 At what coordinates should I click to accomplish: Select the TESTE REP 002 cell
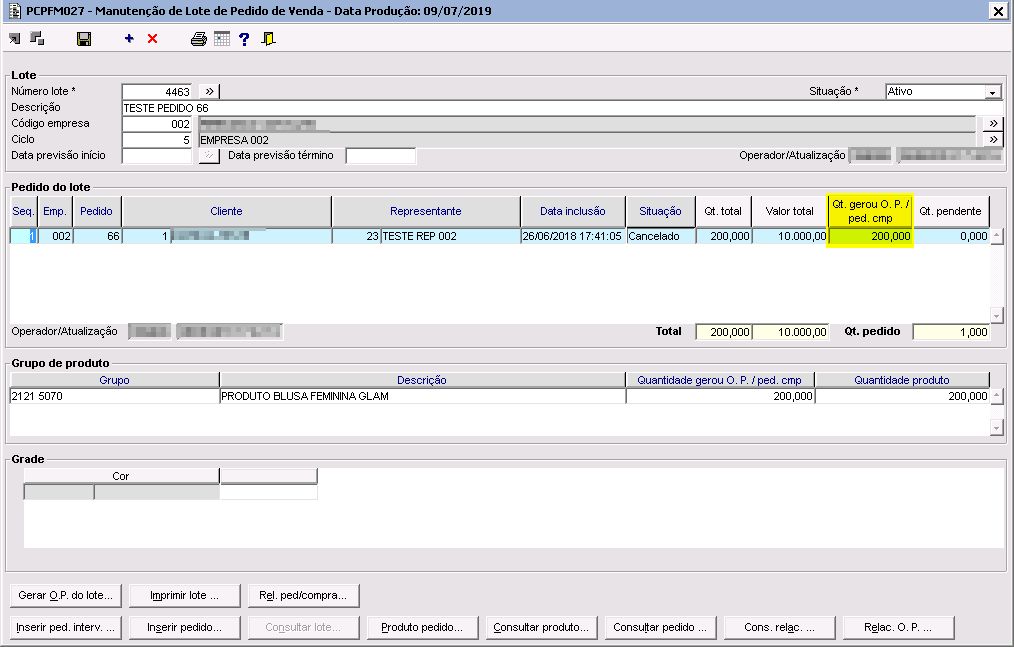click(x=451, y=236)
